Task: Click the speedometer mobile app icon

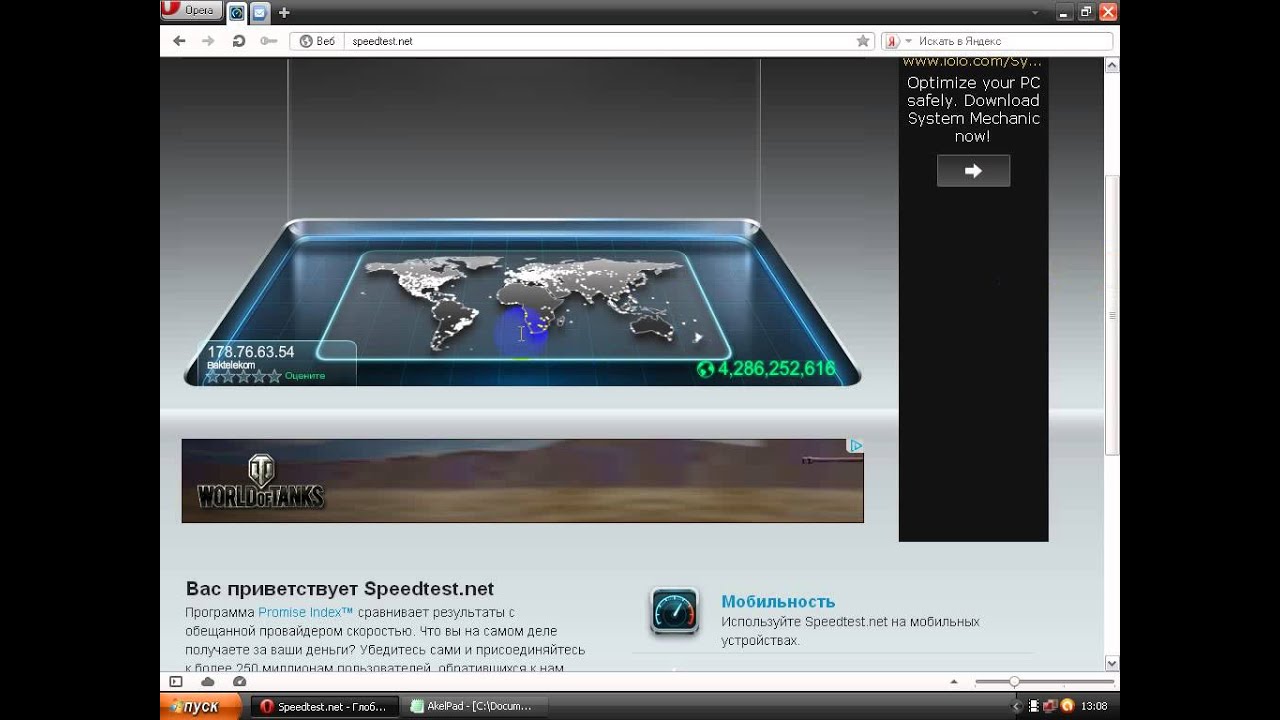Action: 675,611
